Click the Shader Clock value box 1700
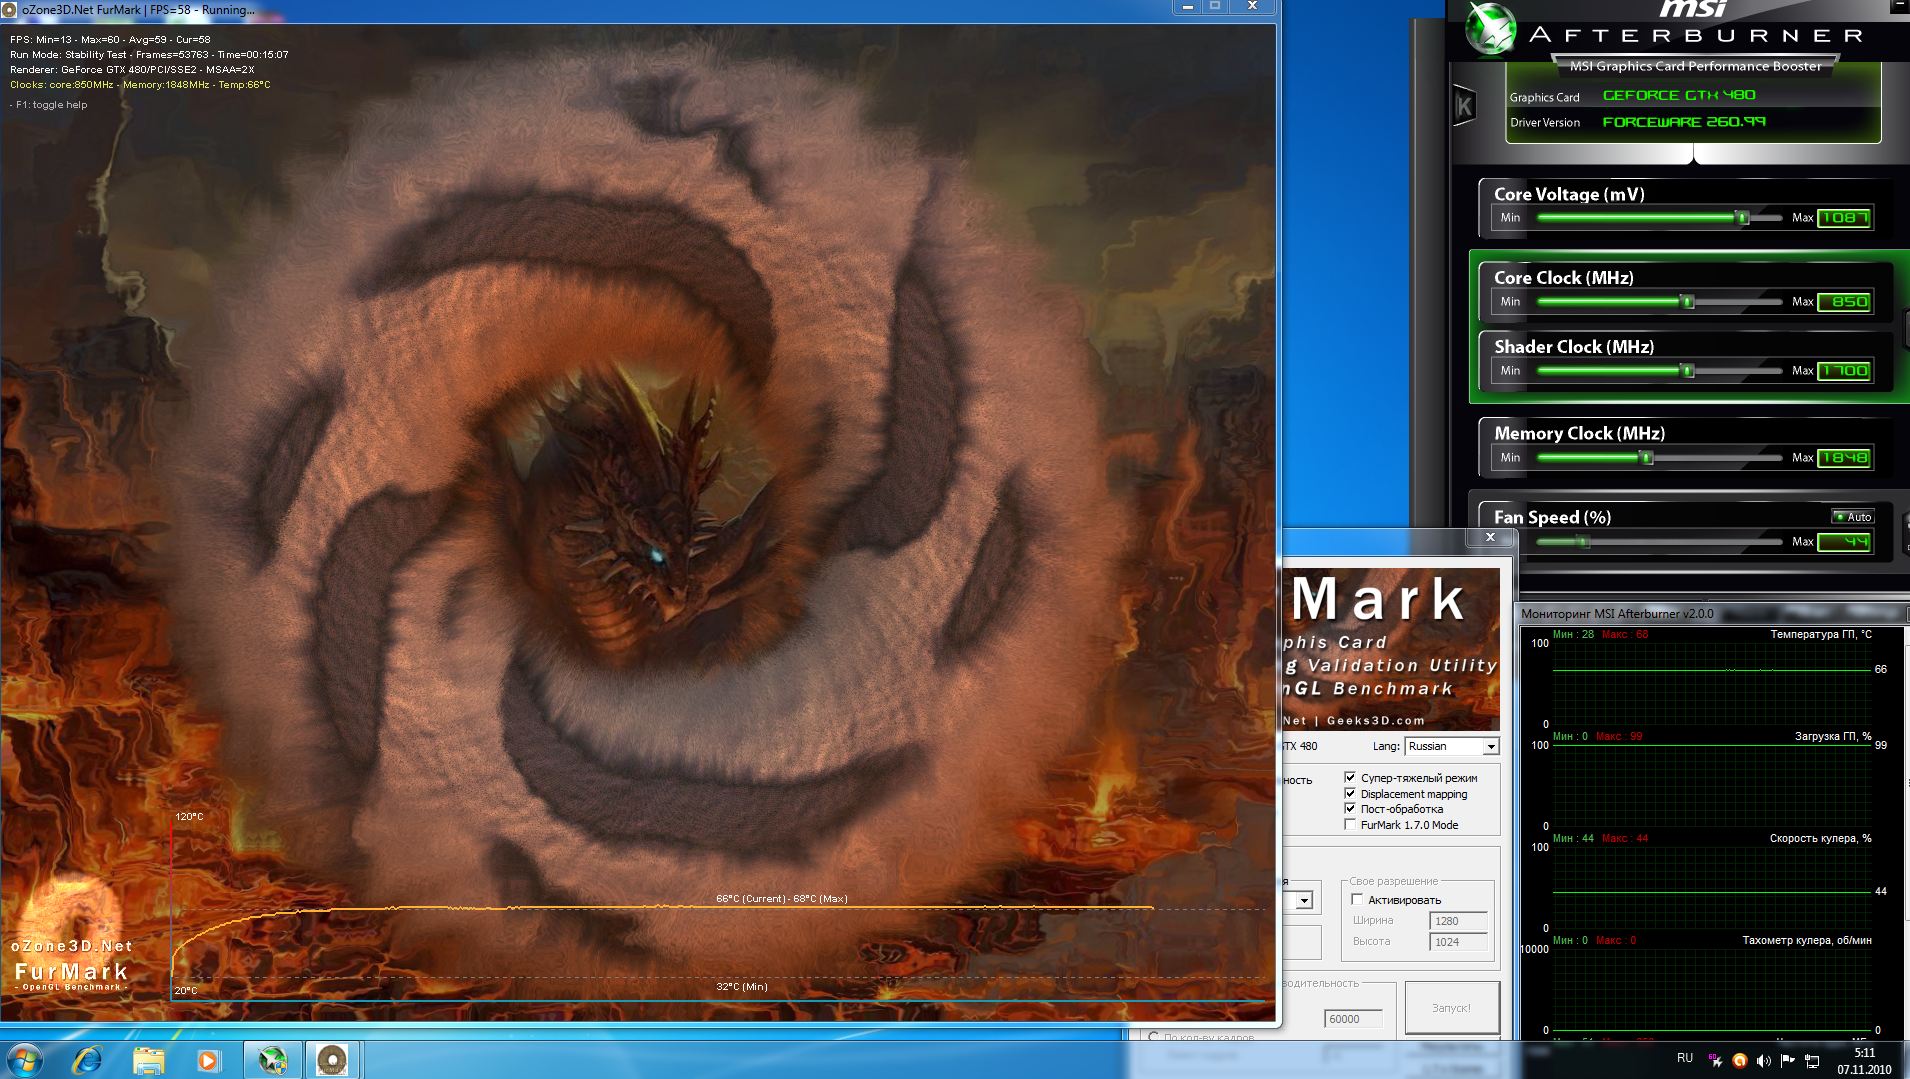 point(1844,370)
